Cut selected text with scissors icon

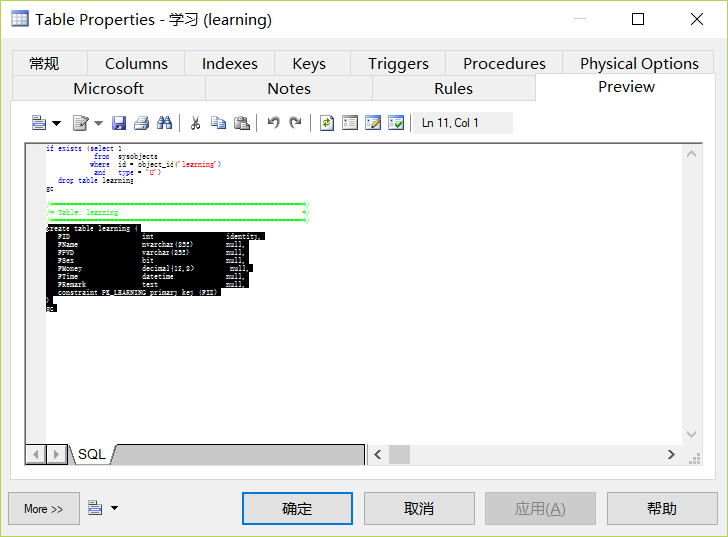195,123
